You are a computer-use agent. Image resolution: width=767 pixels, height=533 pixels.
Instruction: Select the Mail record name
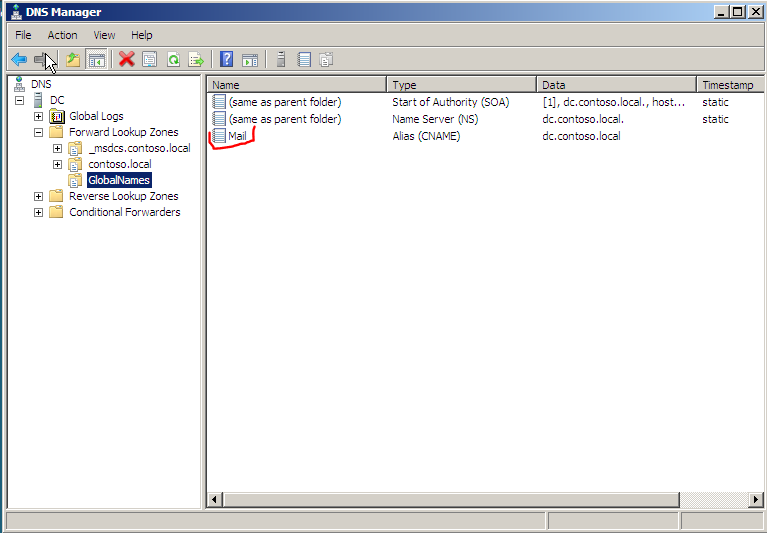[237, 136]
